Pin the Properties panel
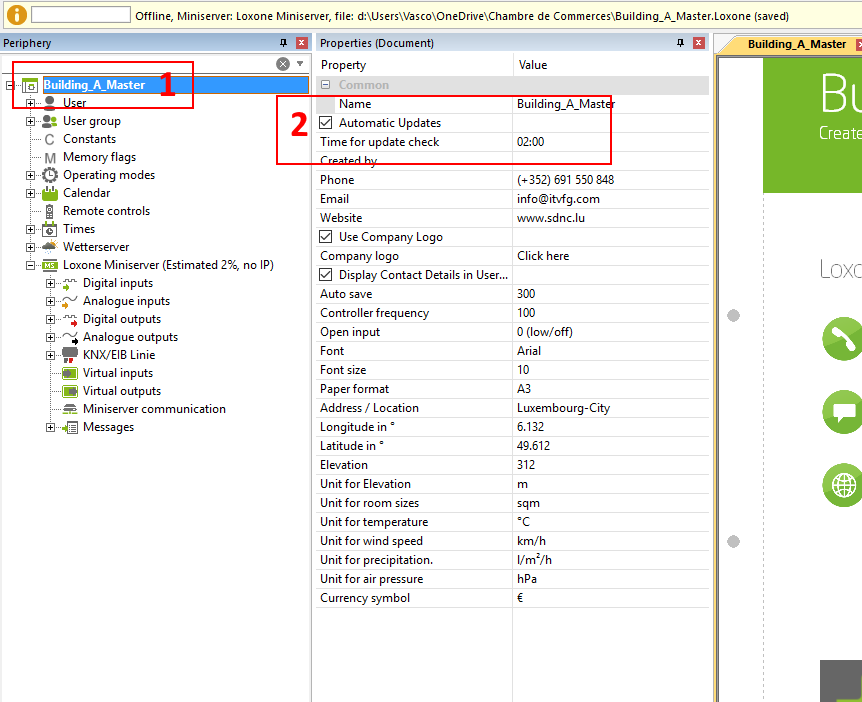Viewport: 862px width, 702px height. click(x=680, y=43)
